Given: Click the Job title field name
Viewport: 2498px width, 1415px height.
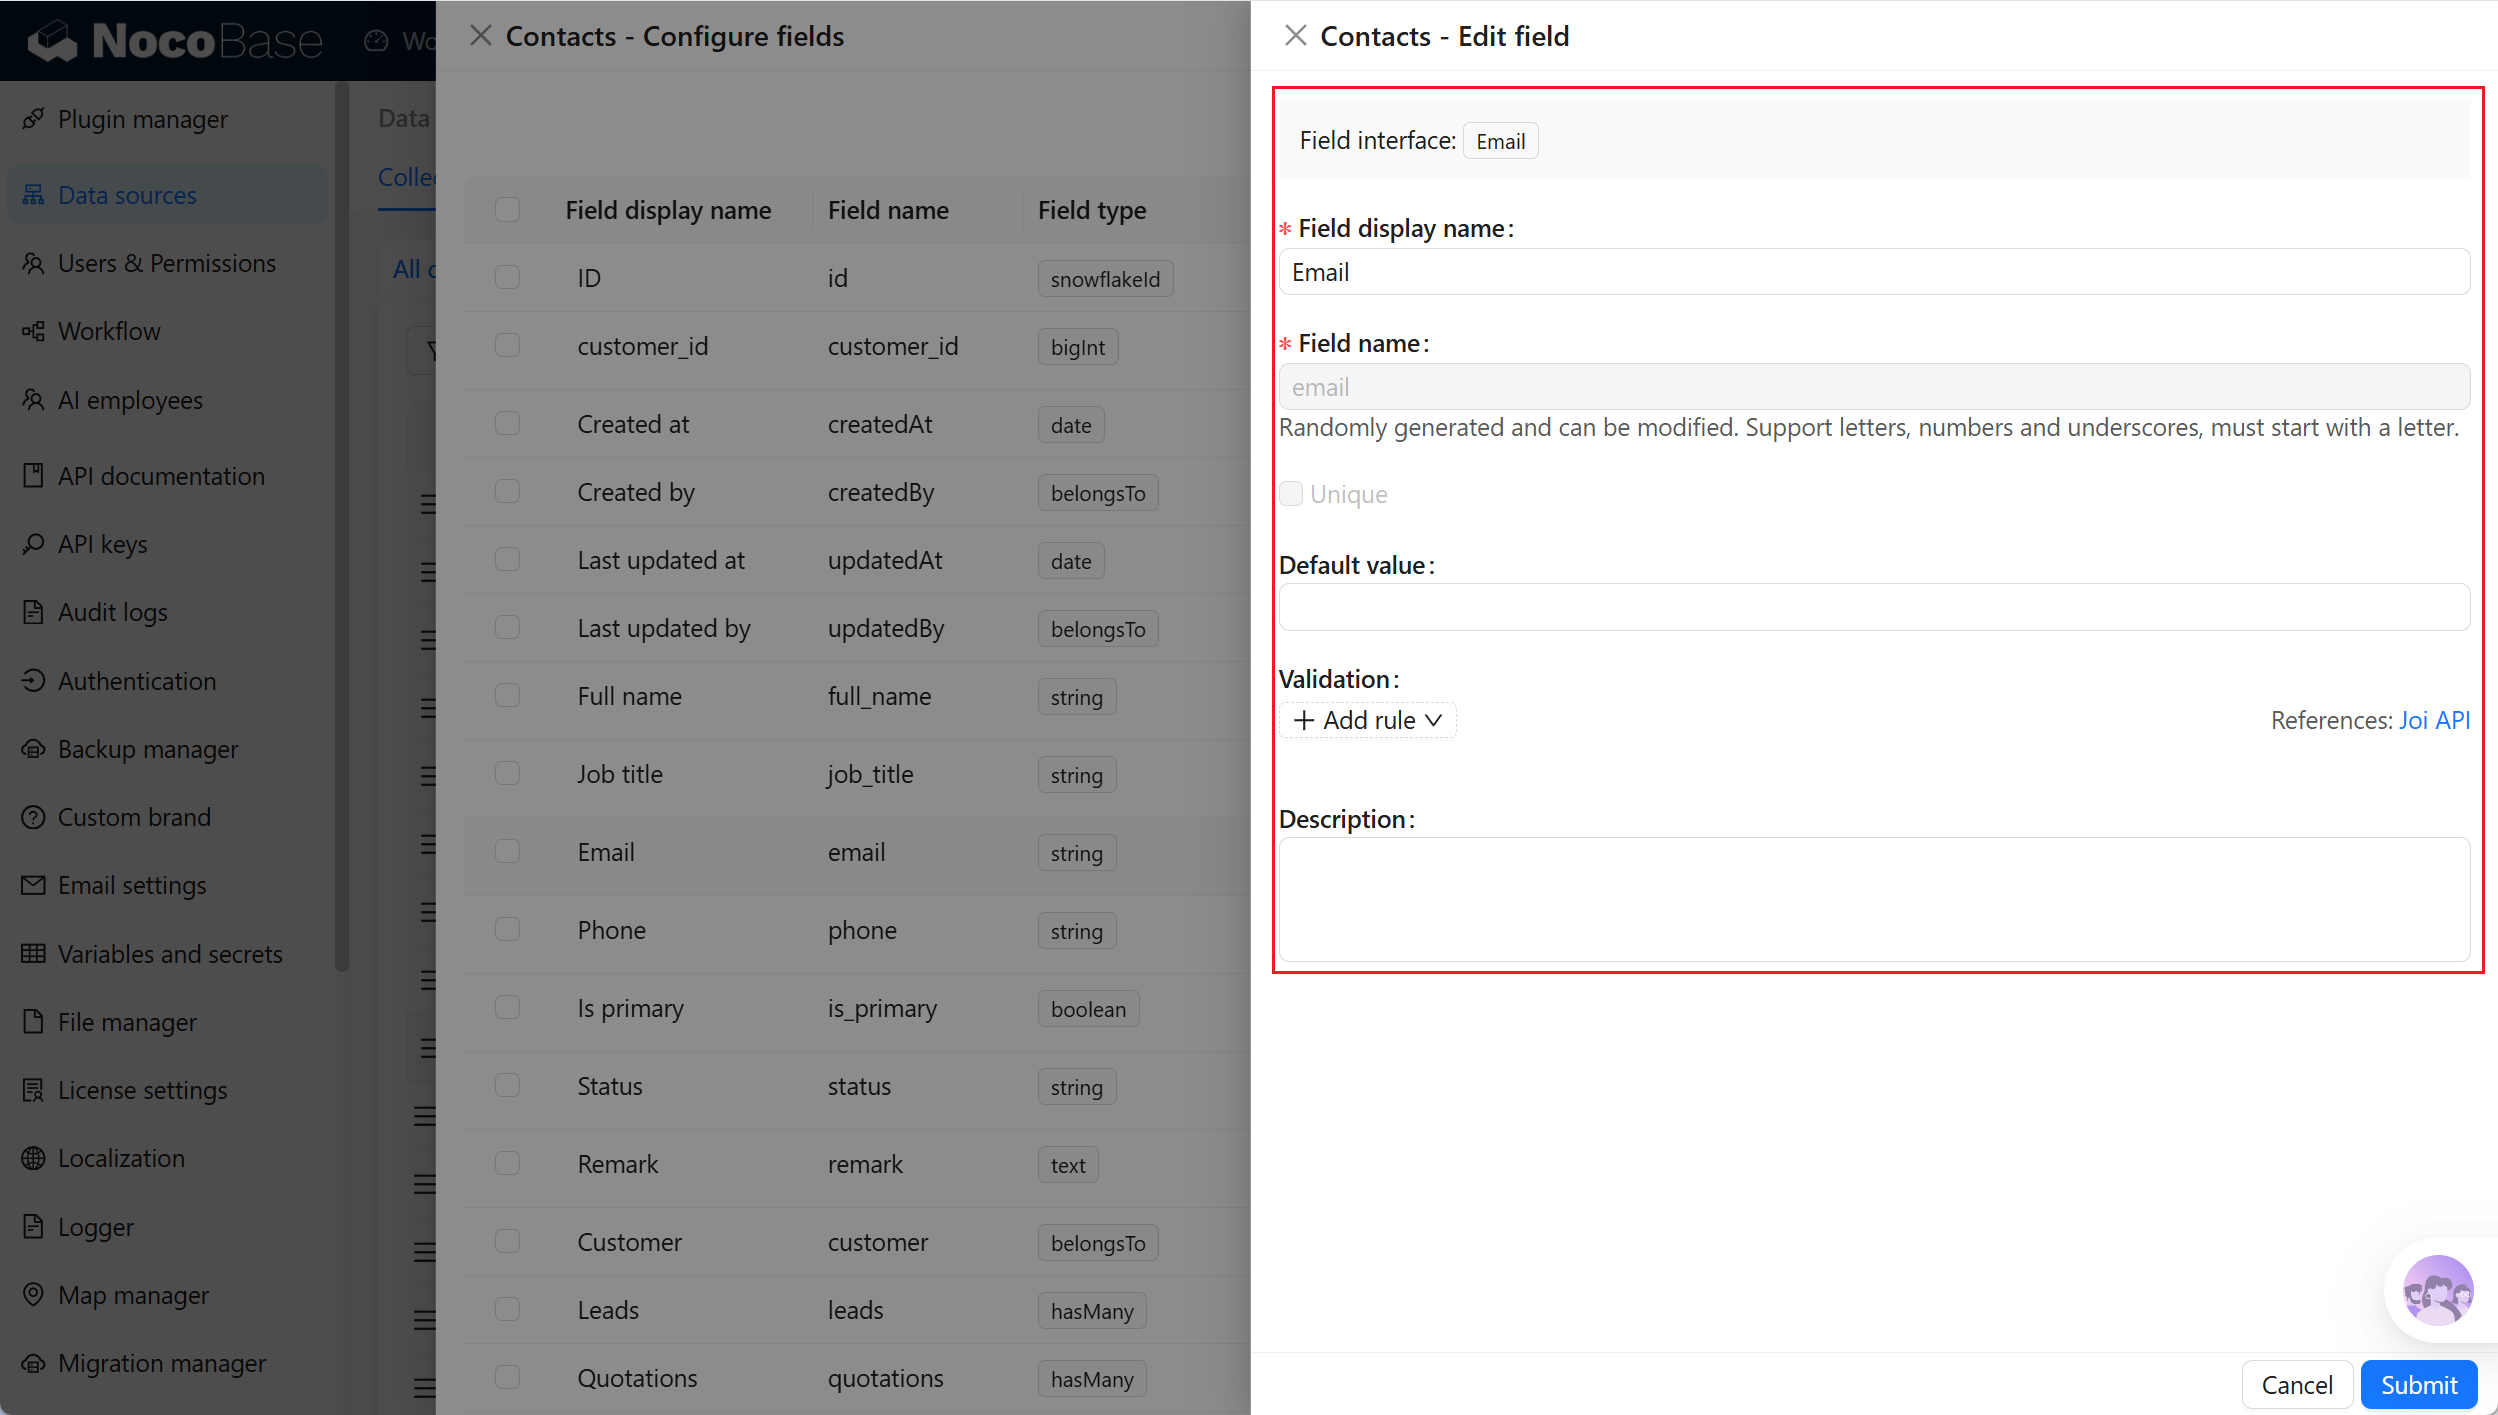Looking at the screenshot, I should point(870,774).
